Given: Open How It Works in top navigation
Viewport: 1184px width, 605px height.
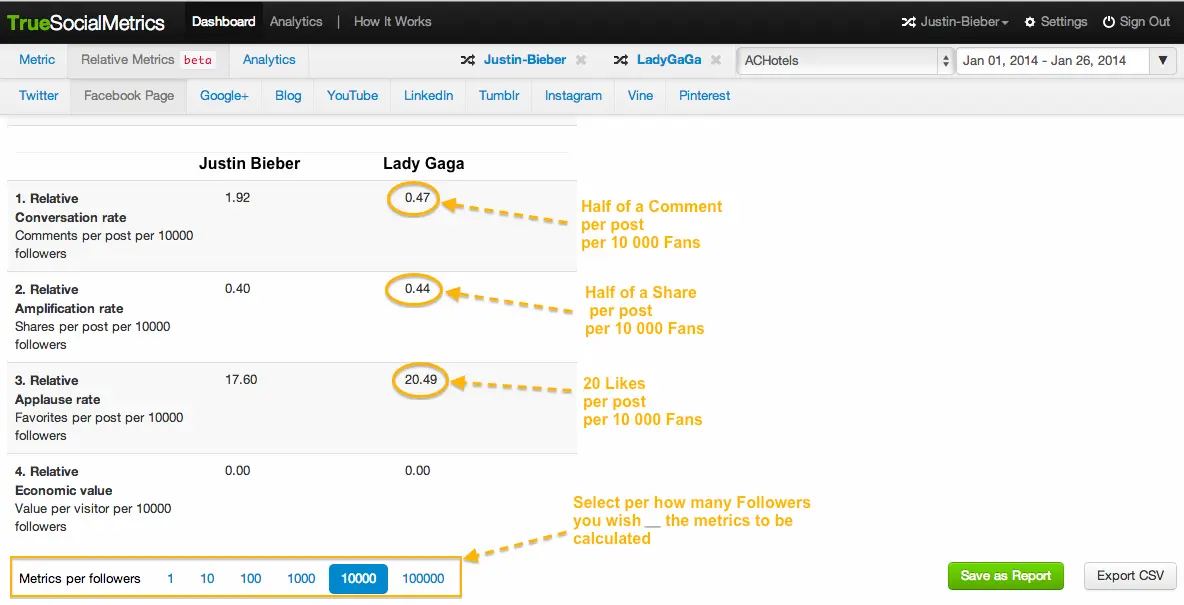Looking at the screenshot, I should pyautogui.click(x=392, y=22).
